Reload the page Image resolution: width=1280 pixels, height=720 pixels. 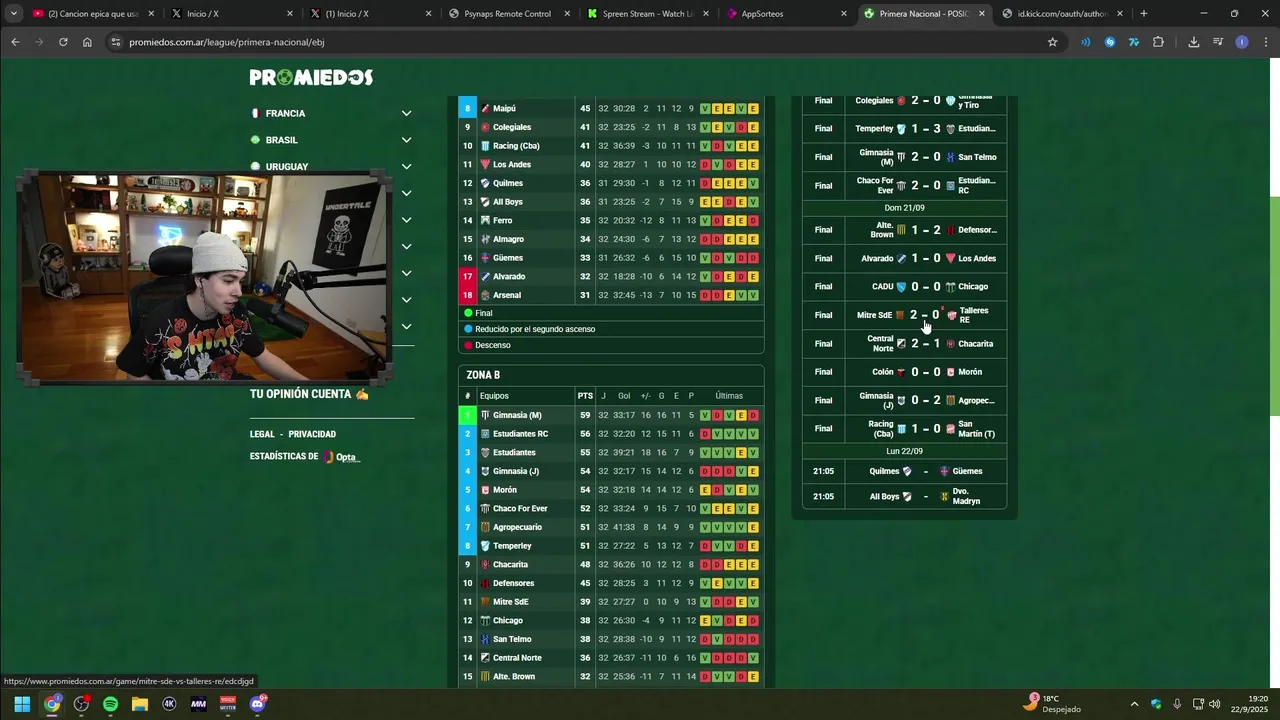click(63, 42)
